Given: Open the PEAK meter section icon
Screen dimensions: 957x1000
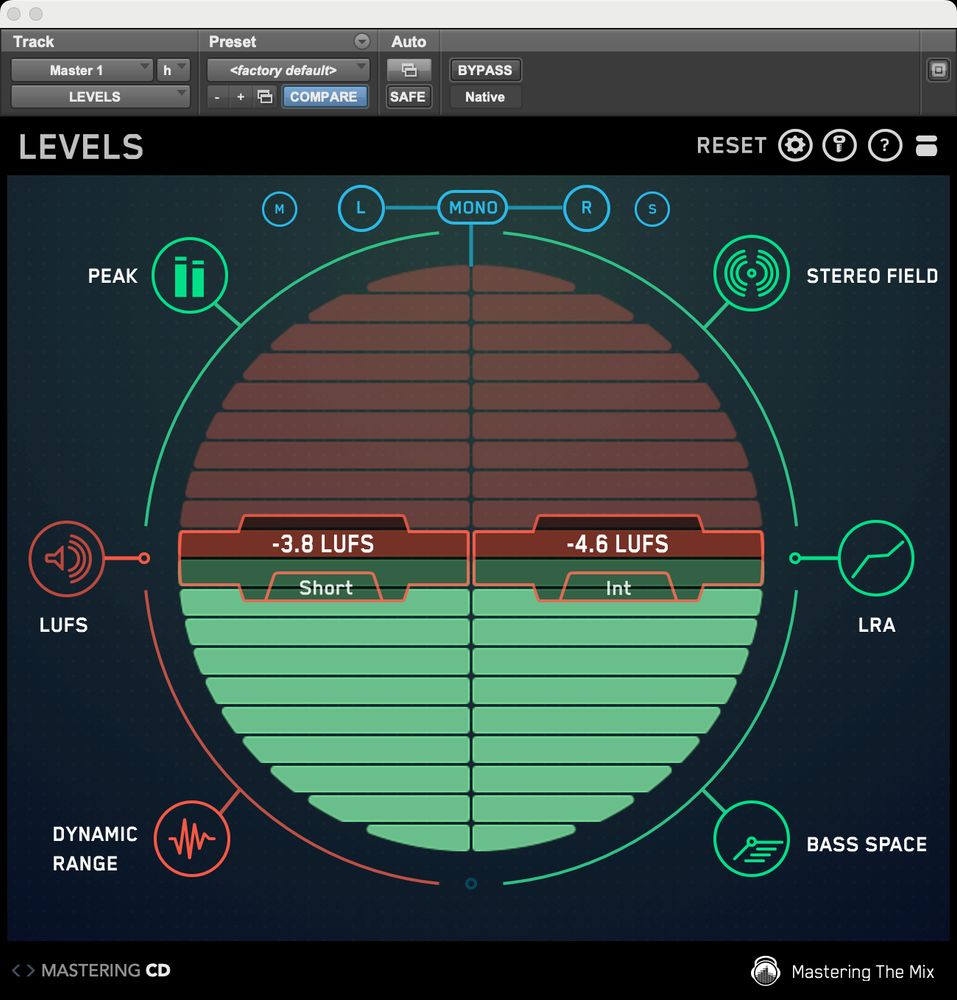Looking at the screenshot, I should point(189,276).
